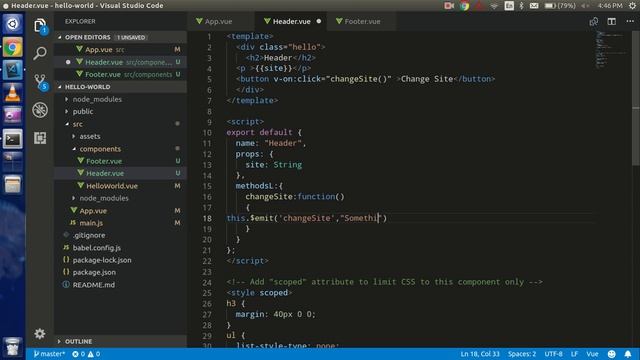
Task: Click the Open Changes icon in editor toolbar
Action: click(593, 21)
